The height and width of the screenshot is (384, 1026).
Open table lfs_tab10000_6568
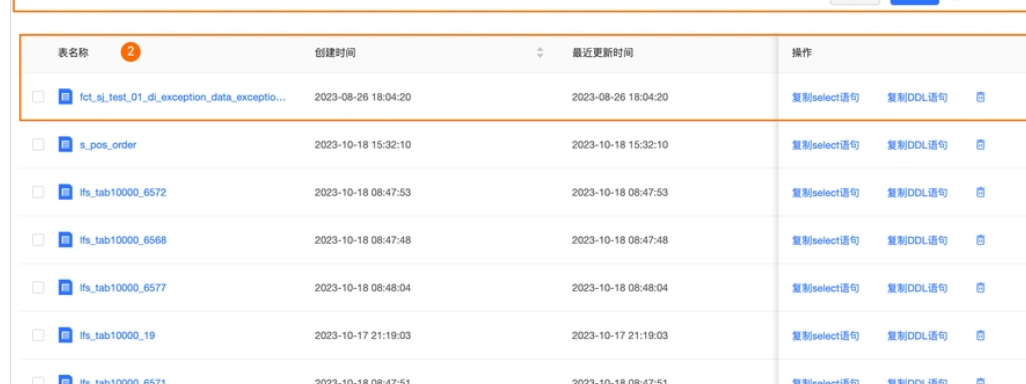tap(123, 240)
